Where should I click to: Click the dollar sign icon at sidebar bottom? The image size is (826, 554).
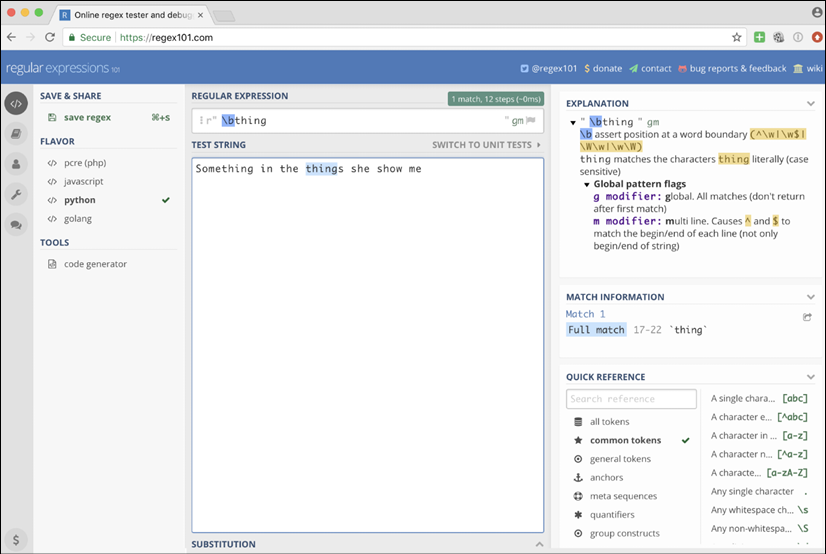pyautogui.click(x=16, y=539)
